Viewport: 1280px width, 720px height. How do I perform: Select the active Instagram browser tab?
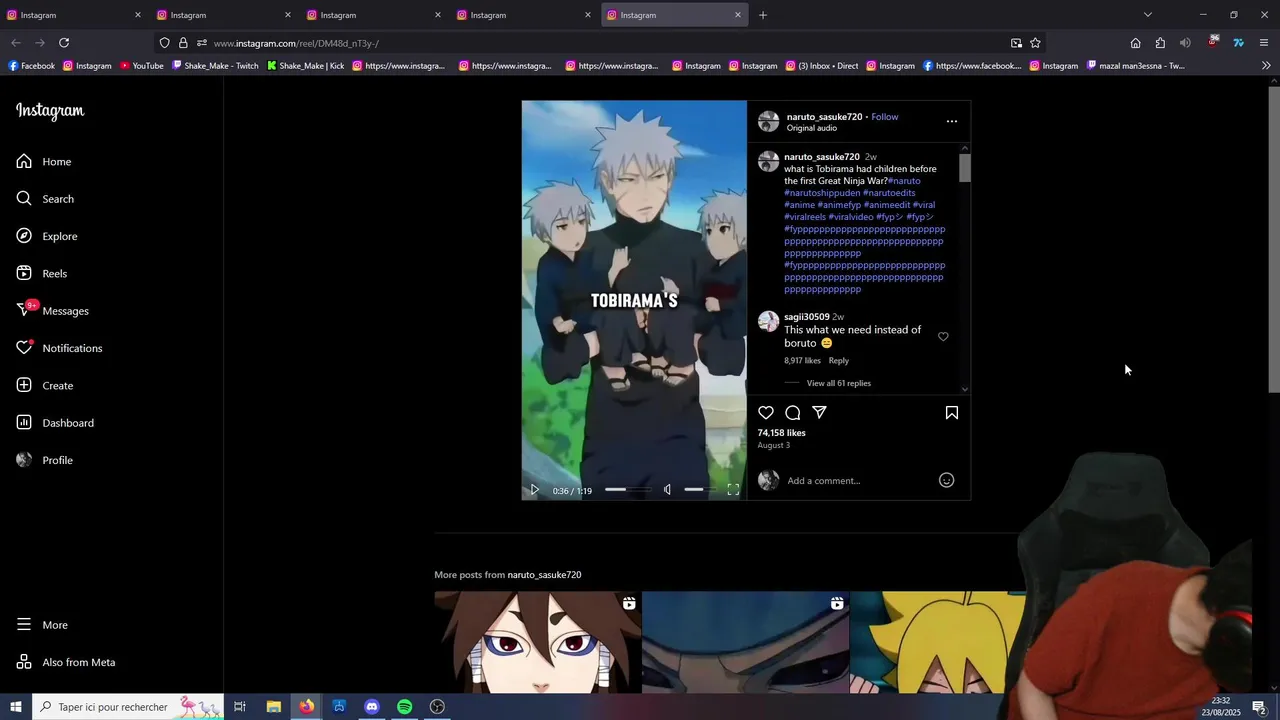point(674,15)
